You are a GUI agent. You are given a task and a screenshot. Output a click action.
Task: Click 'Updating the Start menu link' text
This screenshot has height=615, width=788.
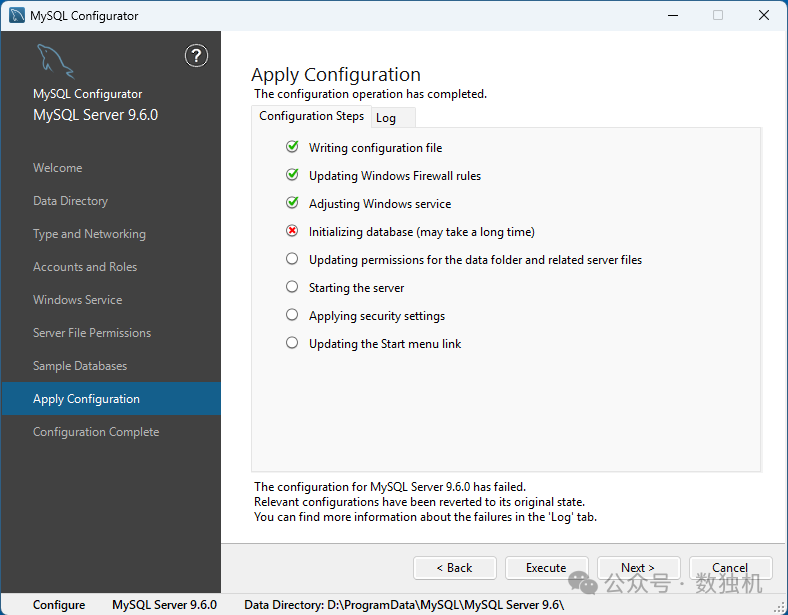click(x=385, y=344)
